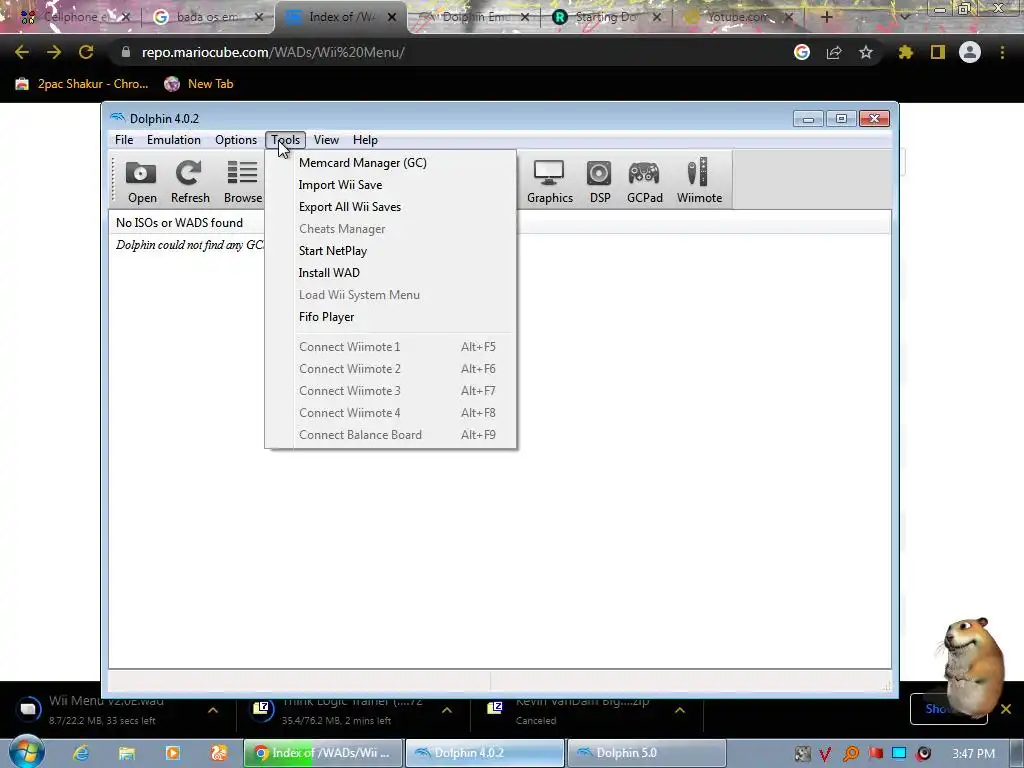Bookmark this page with star icon
The height and width of the screenshot is (768, 1024).
(x=865, y=52)
